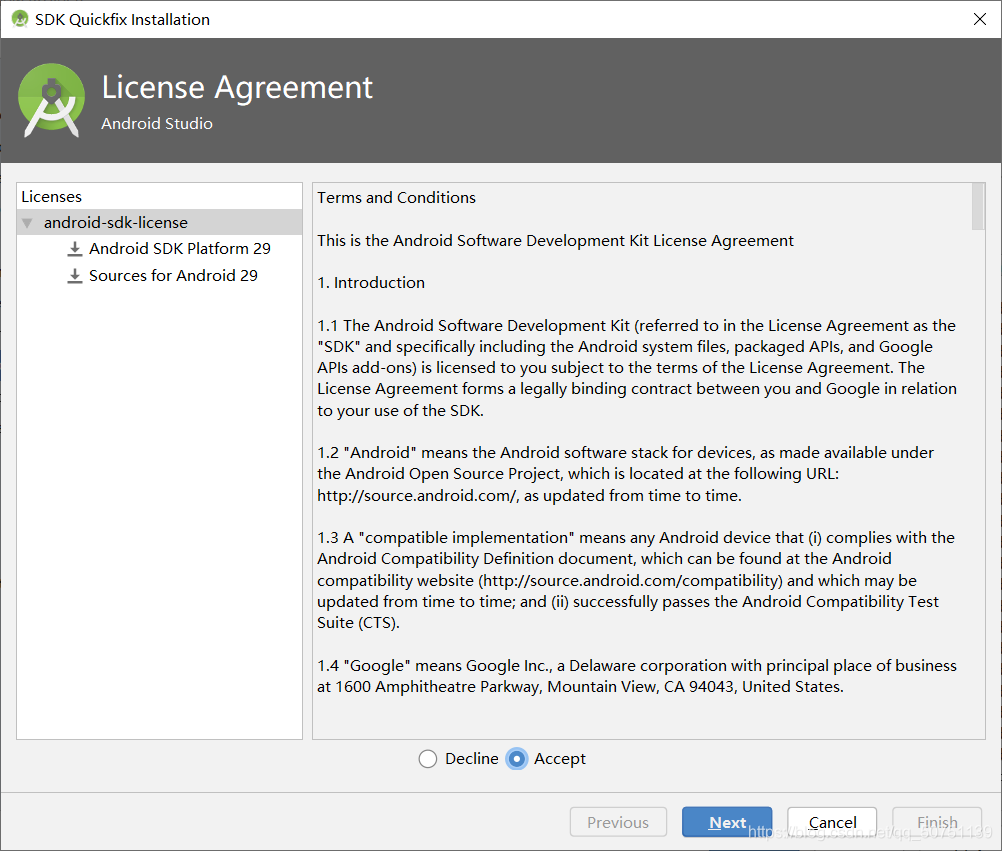Click download icon beside Android SDK Platform 29

(x=75, y=249)
